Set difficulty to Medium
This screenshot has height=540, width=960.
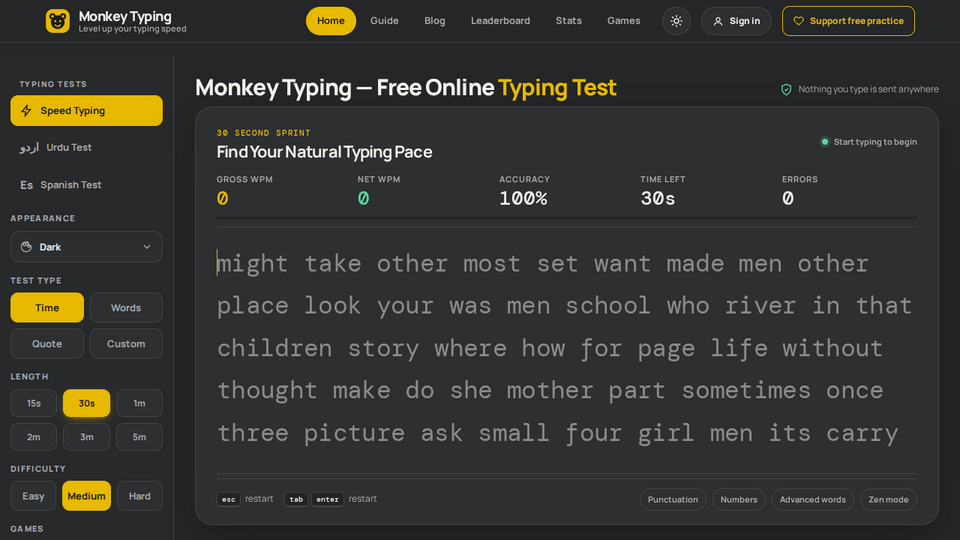(86, 496)
